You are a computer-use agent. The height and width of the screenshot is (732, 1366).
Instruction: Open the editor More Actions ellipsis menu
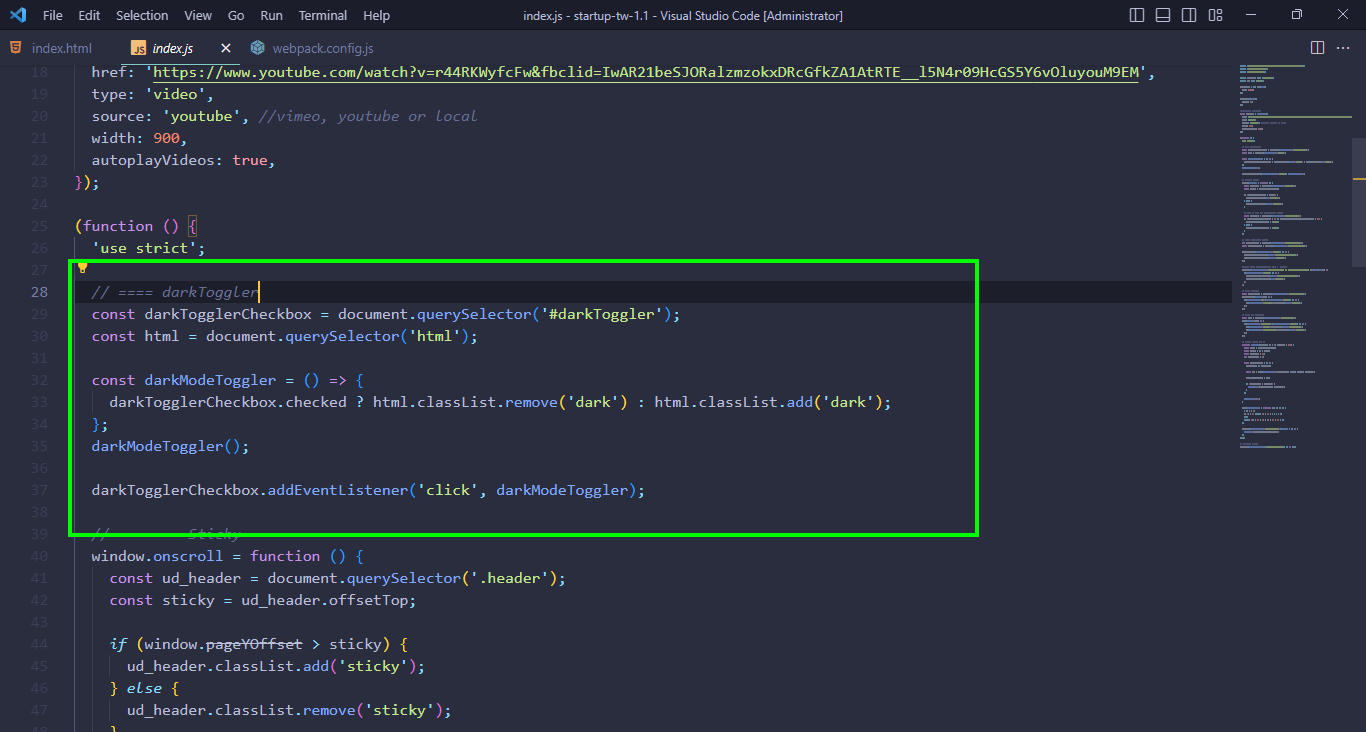[1343, 47]
